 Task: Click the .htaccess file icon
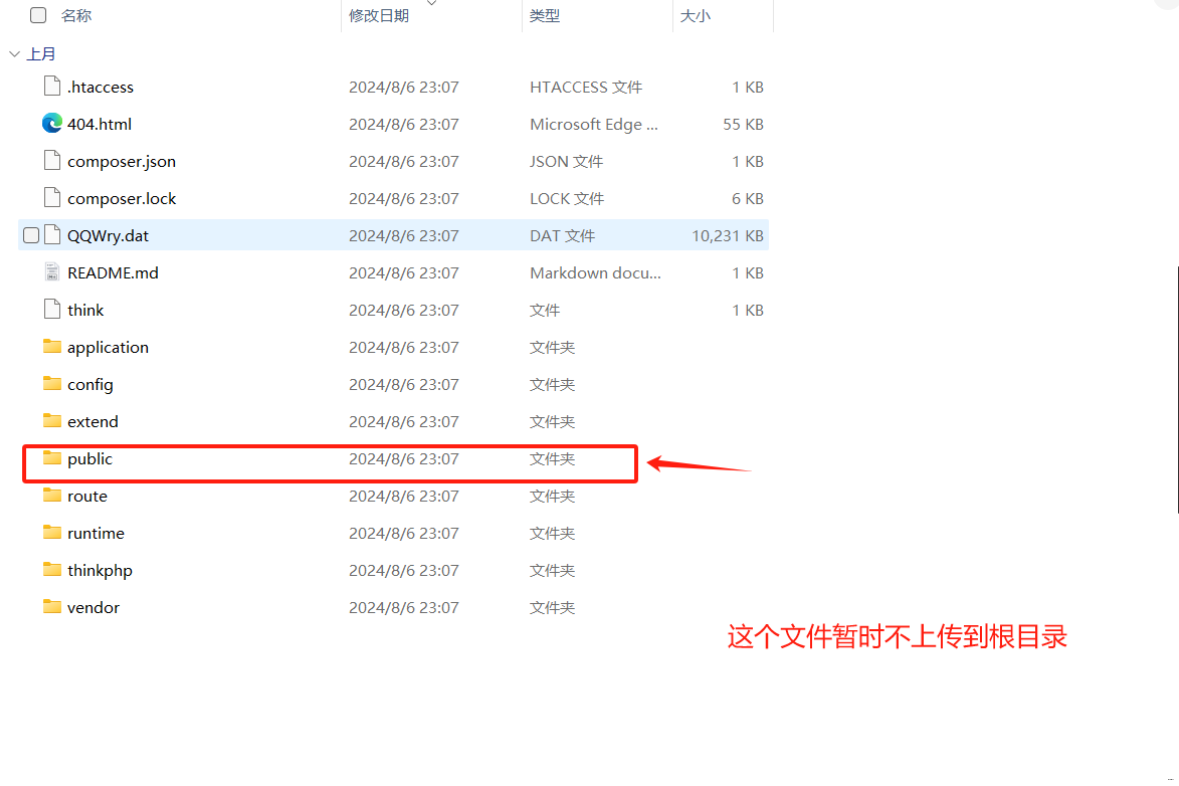52,87
